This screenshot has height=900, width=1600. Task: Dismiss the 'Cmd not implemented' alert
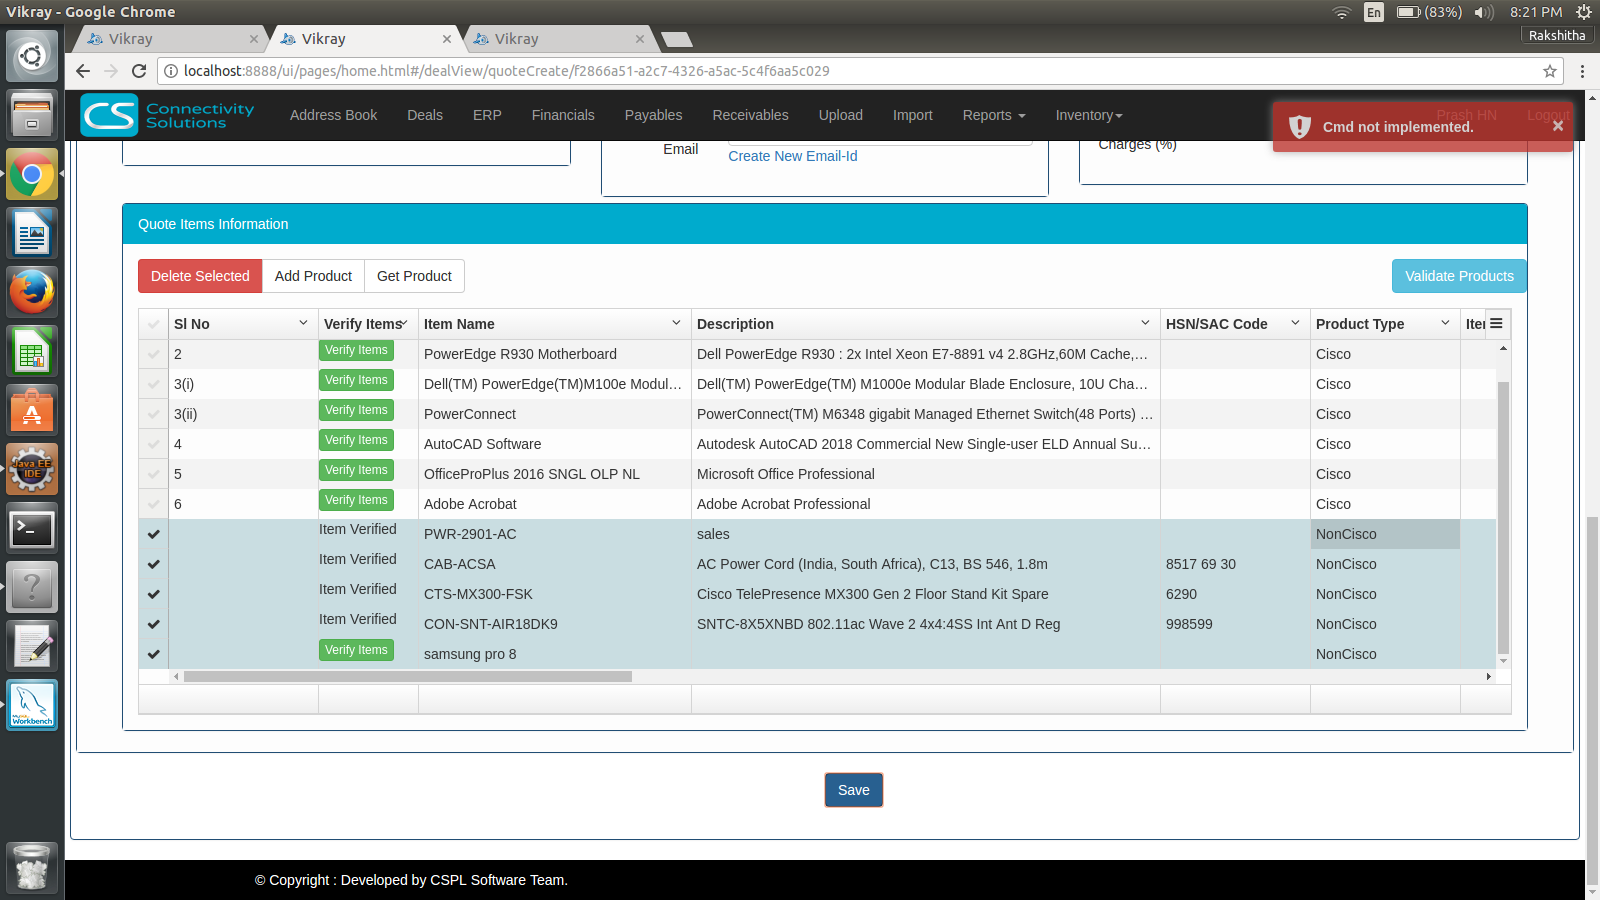coord(1557,126)
